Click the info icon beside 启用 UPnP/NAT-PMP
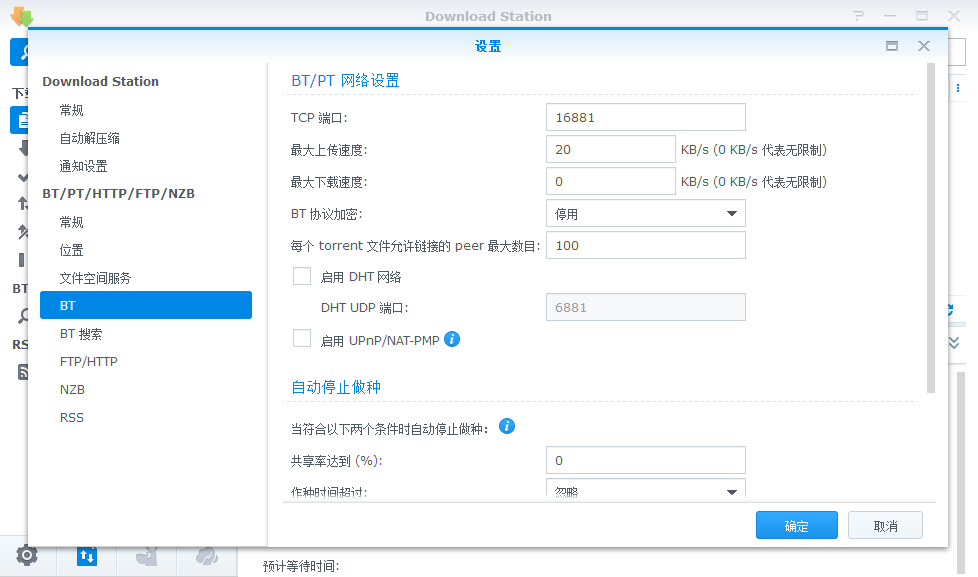The image size is (978, 577). click(452, 339)
